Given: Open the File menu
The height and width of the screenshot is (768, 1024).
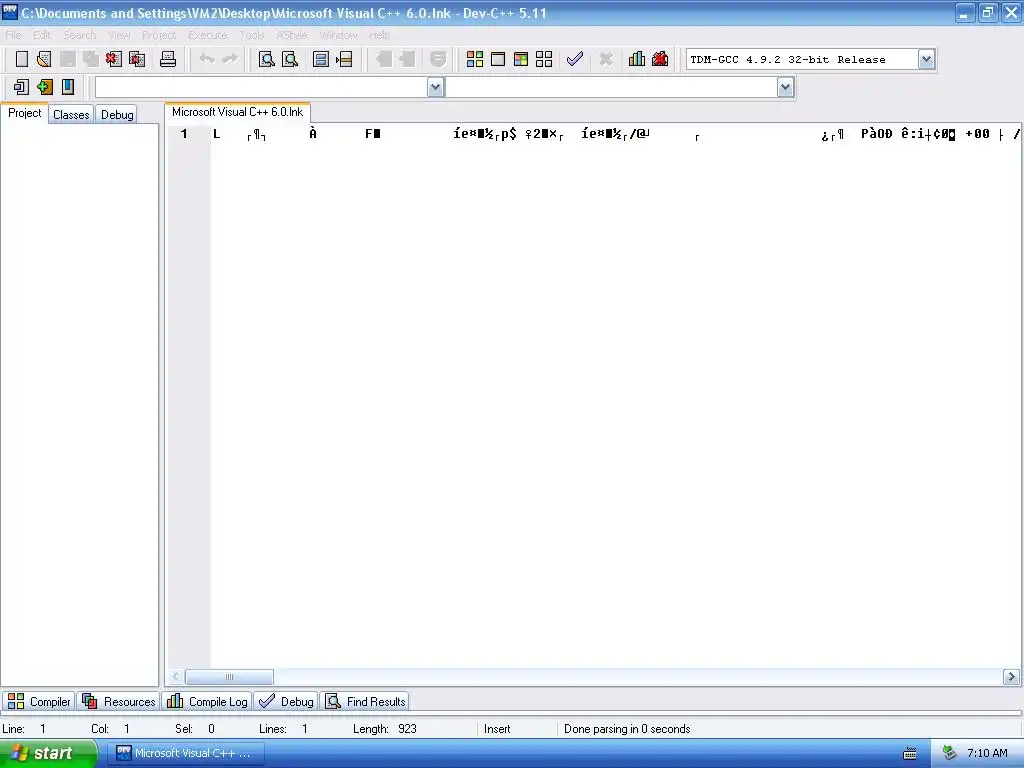Looking at the screenshot, I should (x=13, y=35).
